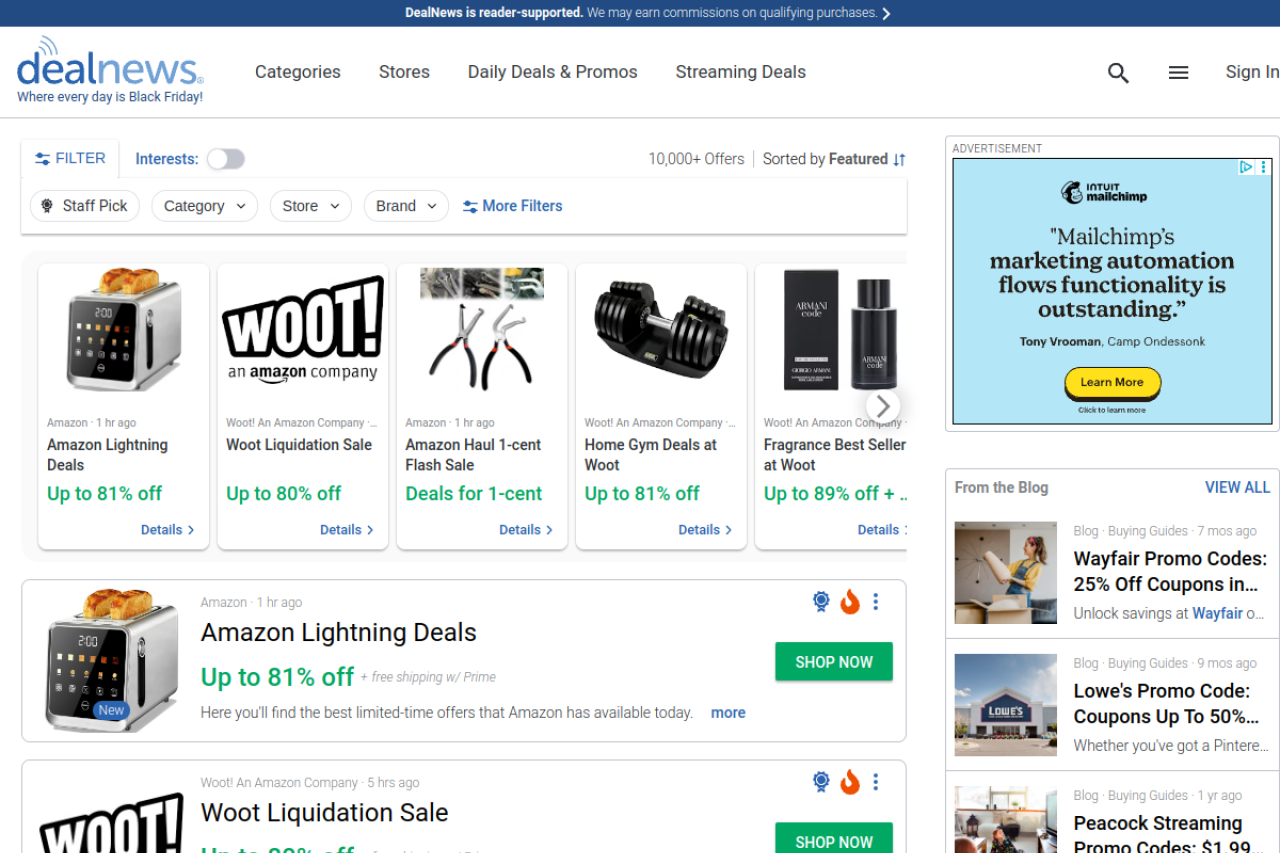This screenshot has height=853, width=1280.
Task: Expand the Store filter dropdown
Action: (x=310, y=206)
